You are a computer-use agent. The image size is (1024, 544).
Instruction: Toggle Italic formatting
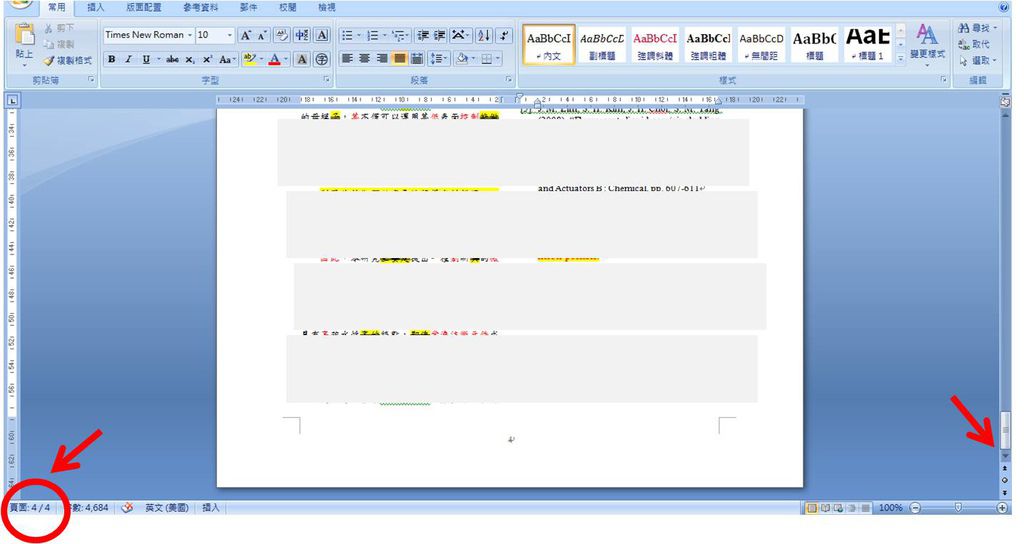pos(129,59)
